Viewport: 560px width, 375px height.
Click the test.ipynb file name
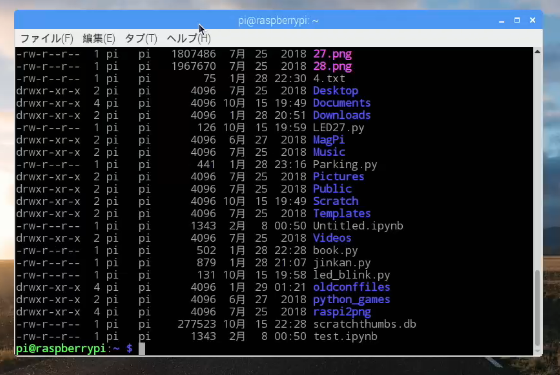[x=345, y=336]
